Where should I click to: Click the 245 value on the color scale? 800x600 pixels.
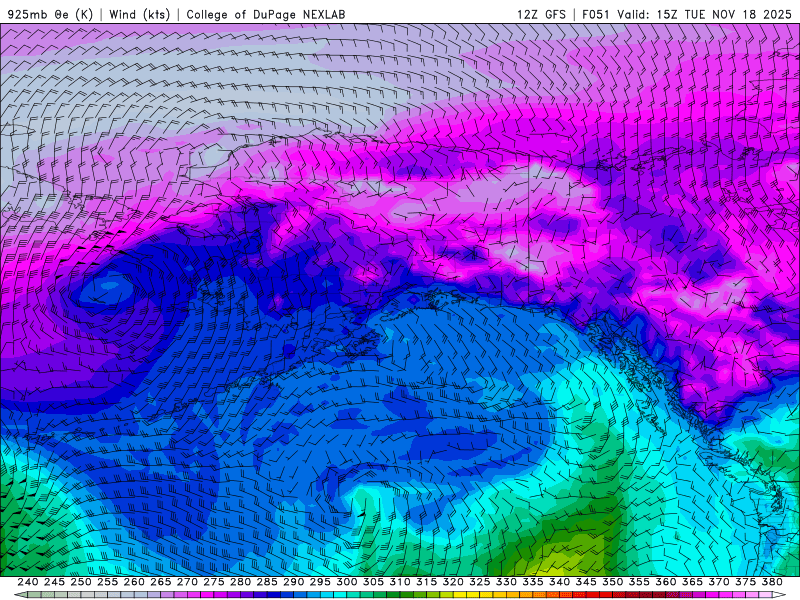coord(54,582)
